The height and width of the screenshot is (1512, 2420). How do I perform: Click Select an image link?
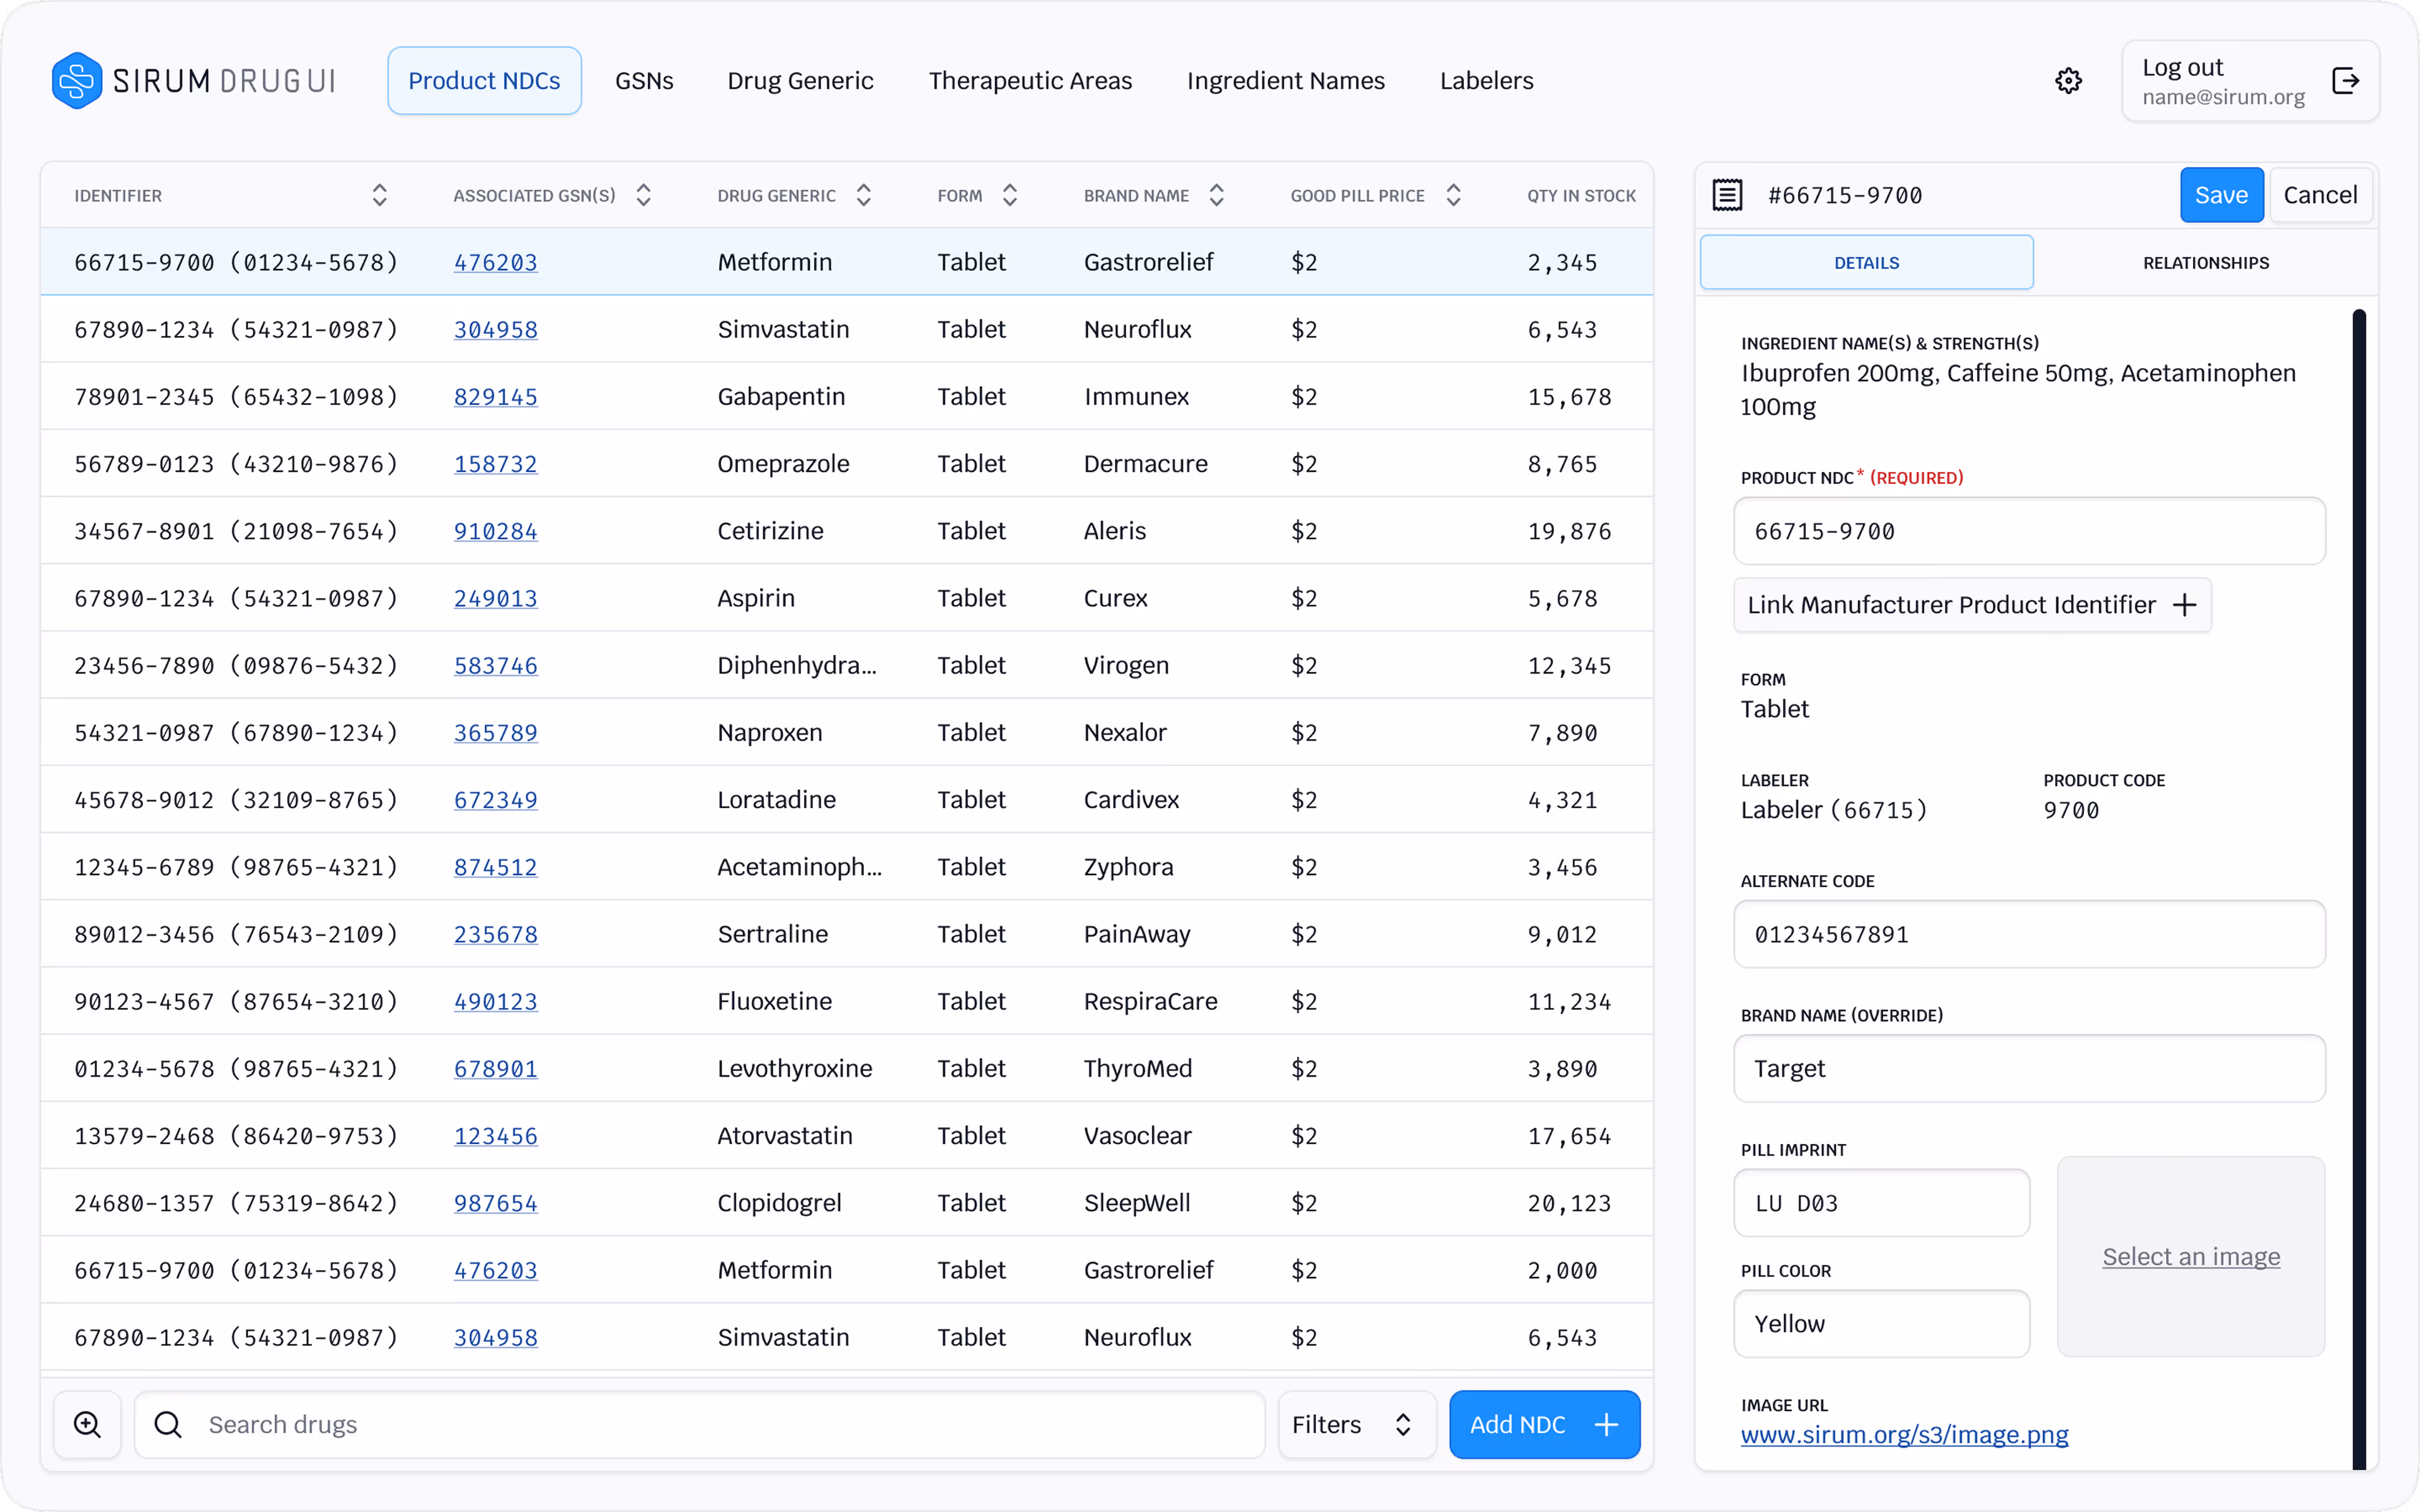click(2191, 1256)
